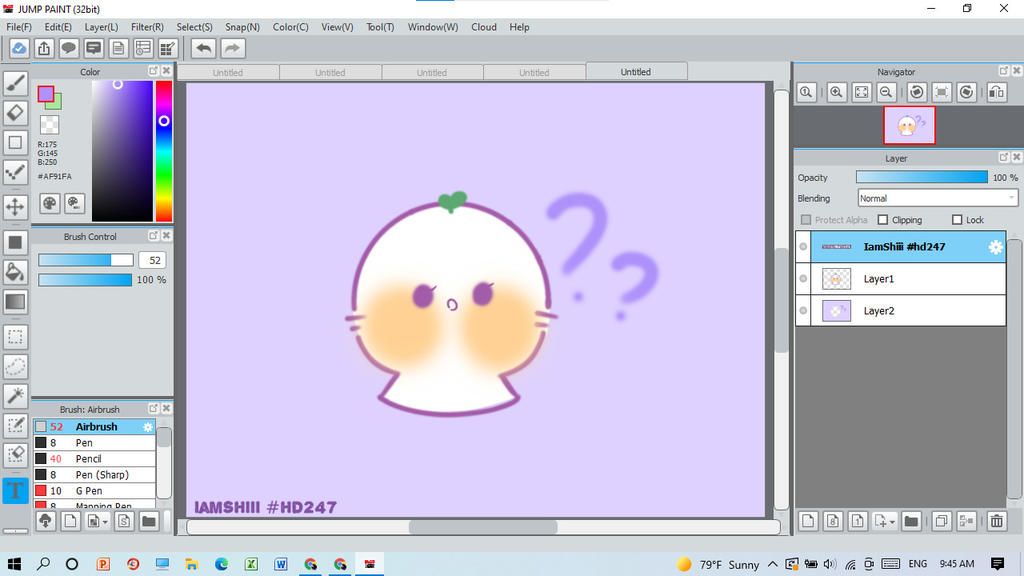The width and height of the screenshot is (1024, 576).
Task: Pick the Move tool with four arrows
Action: (x=15, y=207)
